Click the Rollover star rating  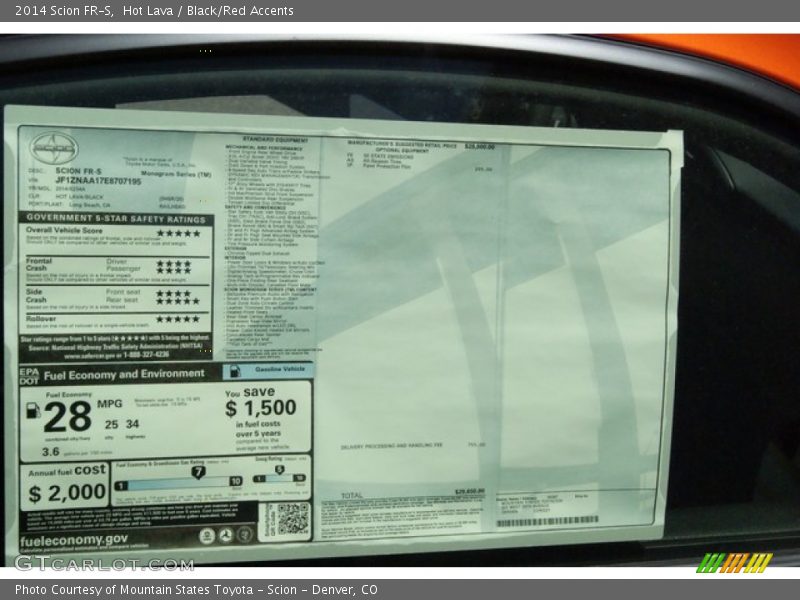[178, 319]
